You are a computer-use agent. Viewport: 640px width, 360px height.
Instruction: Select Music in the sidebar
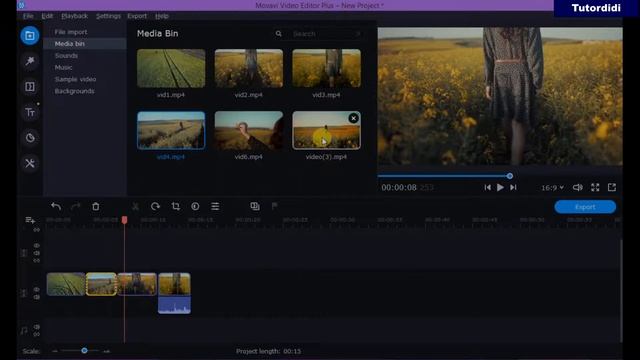[x=63, y=67]
